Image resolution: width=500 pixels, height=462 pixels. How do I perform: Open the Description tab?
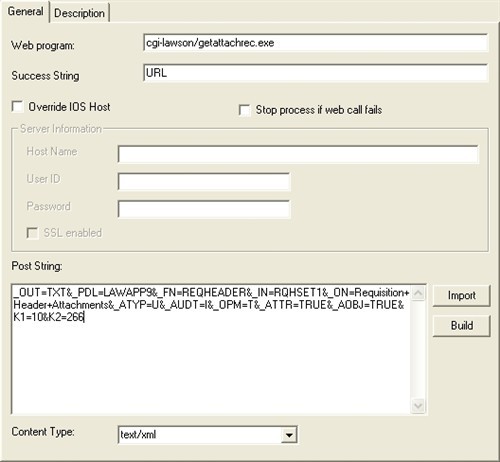(x=79, y=13)
